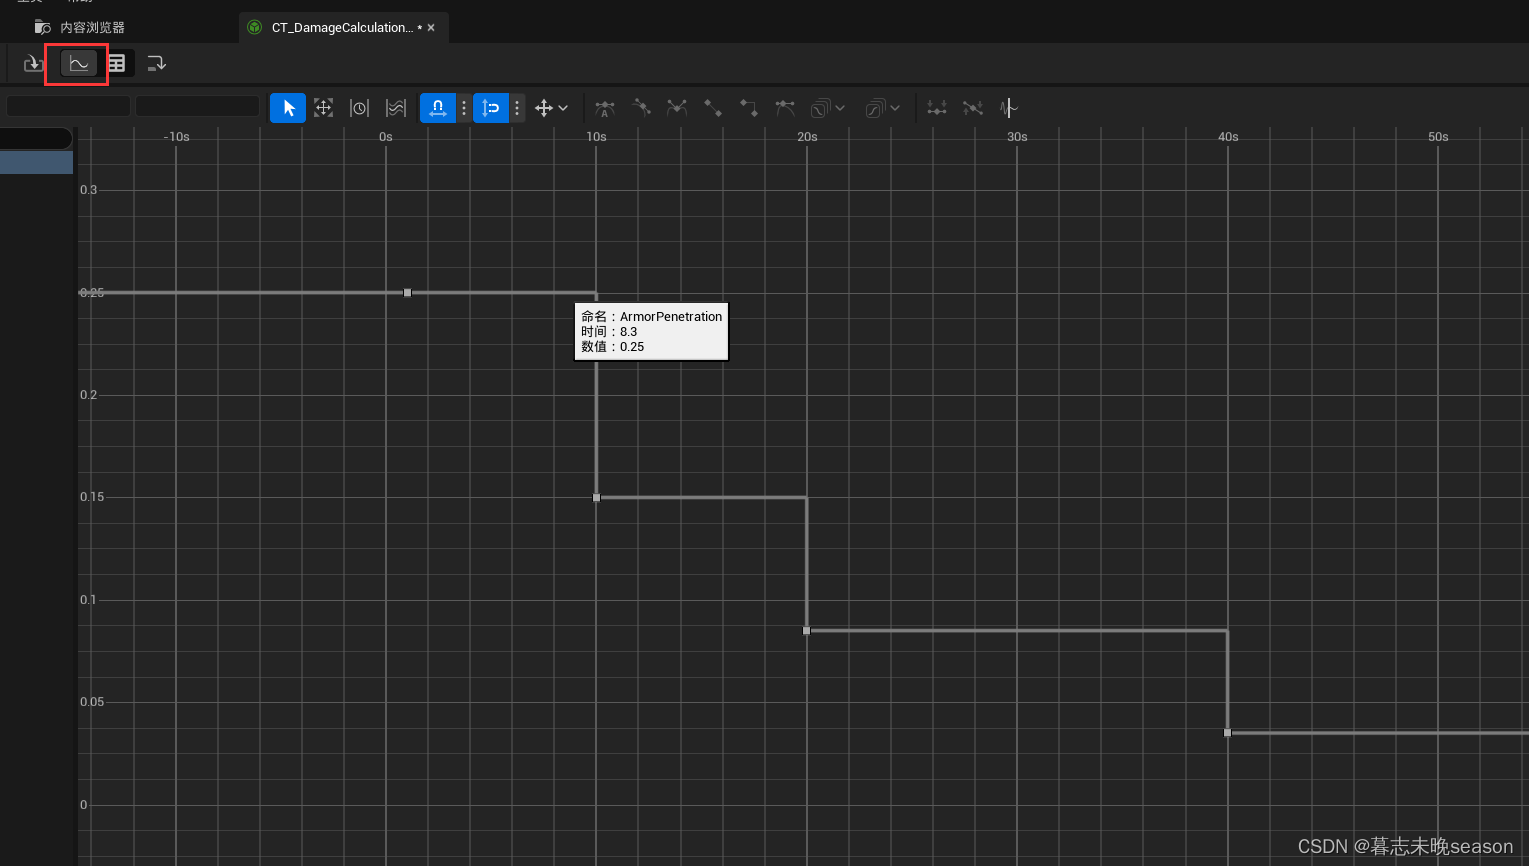The image size is (1529, 866).
Task: Toggle time snapping magnet
Action: [x=437, y=107]
